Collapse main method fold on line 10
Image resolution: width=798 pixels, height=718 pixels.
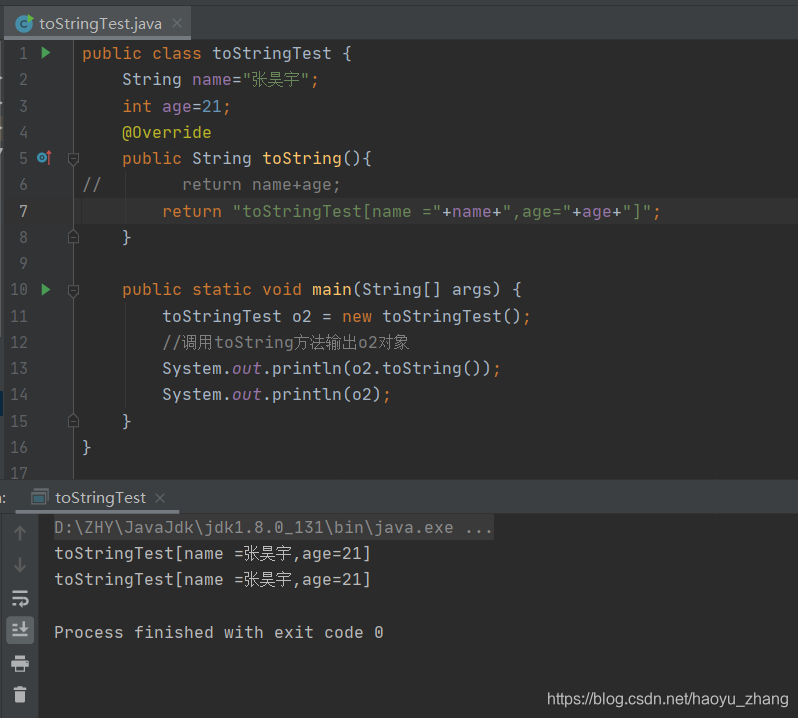pyautogui.click(x=73, y=290)
